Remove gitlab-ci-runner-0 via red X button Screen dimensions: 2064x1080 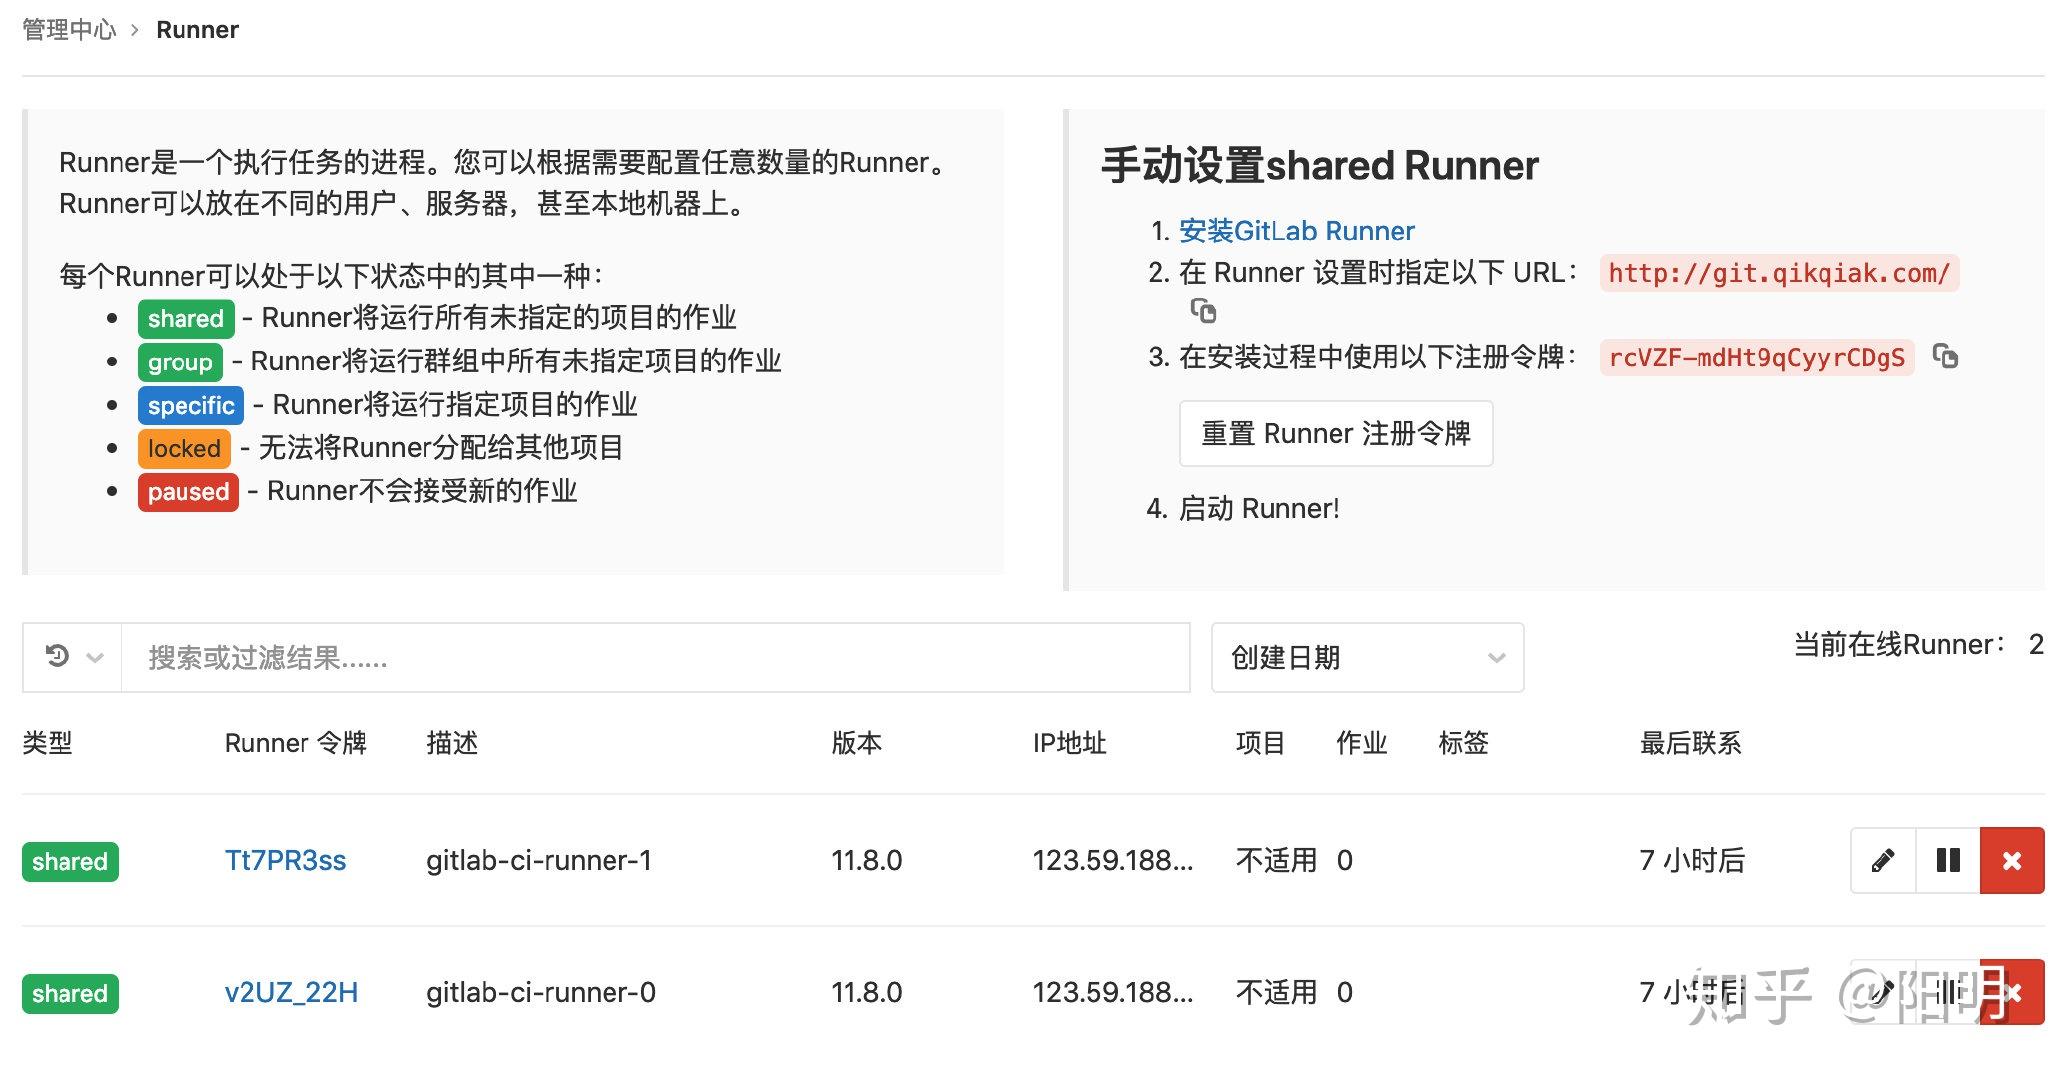click(x=2011, y=992)
